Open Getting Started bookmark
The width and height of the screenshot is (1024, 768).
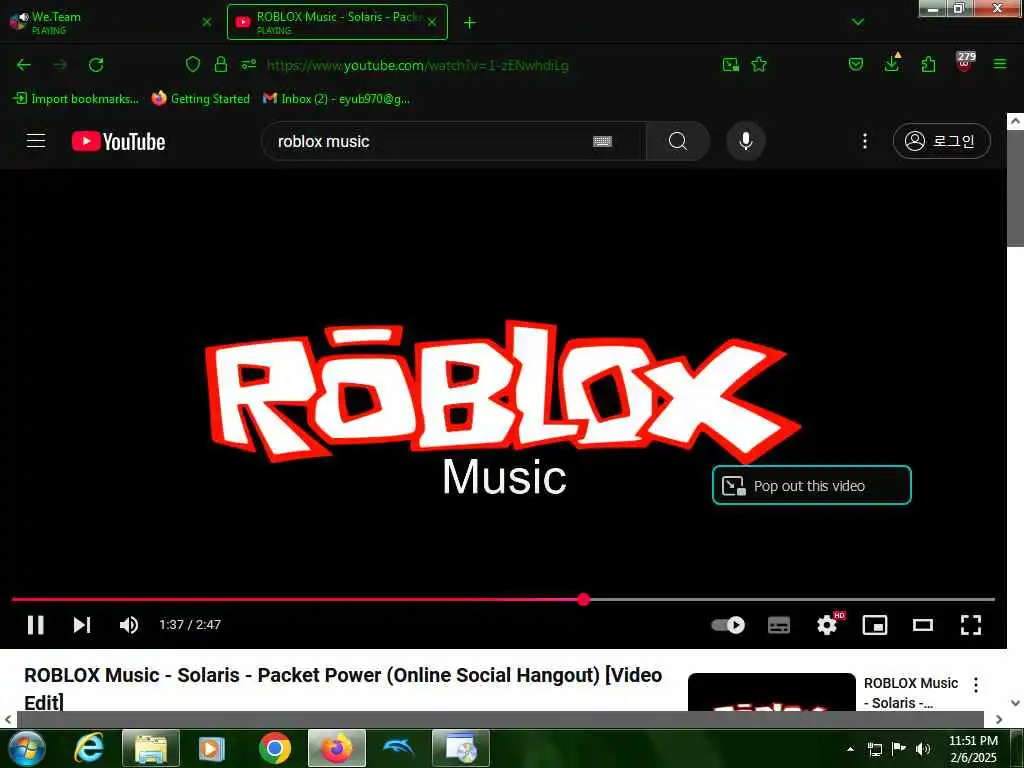pyautogui.click(x=200, y=99)
